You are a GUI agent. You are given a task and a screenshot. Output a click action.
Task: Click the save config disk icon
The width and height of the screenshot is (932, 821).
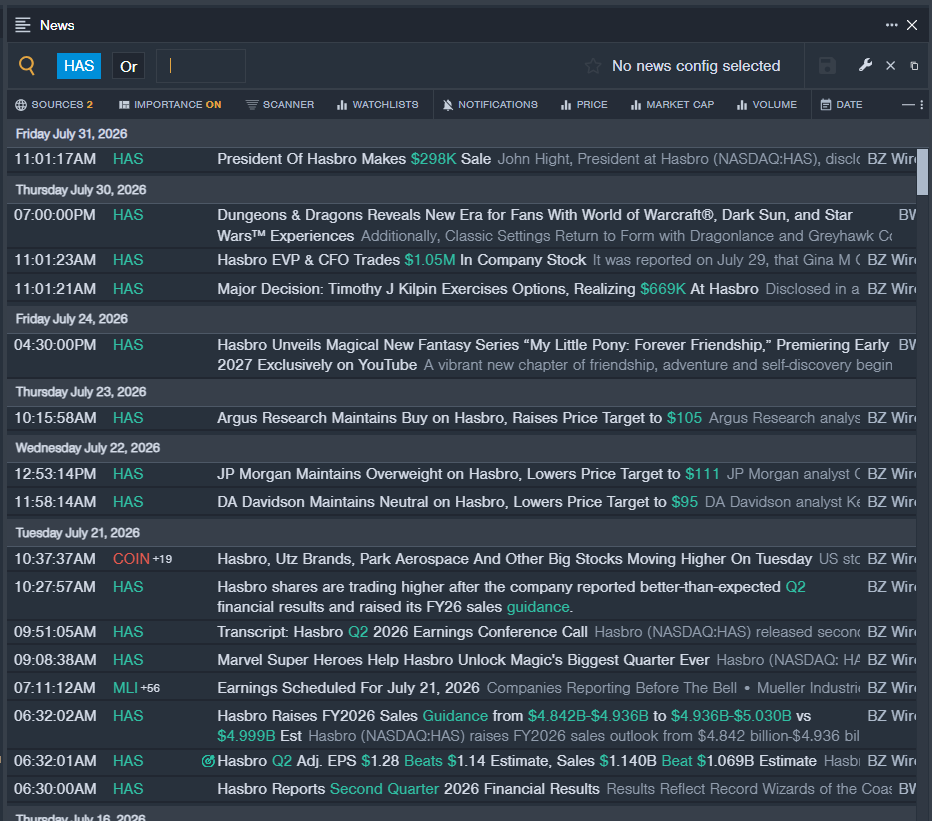(x=827, y=66)
